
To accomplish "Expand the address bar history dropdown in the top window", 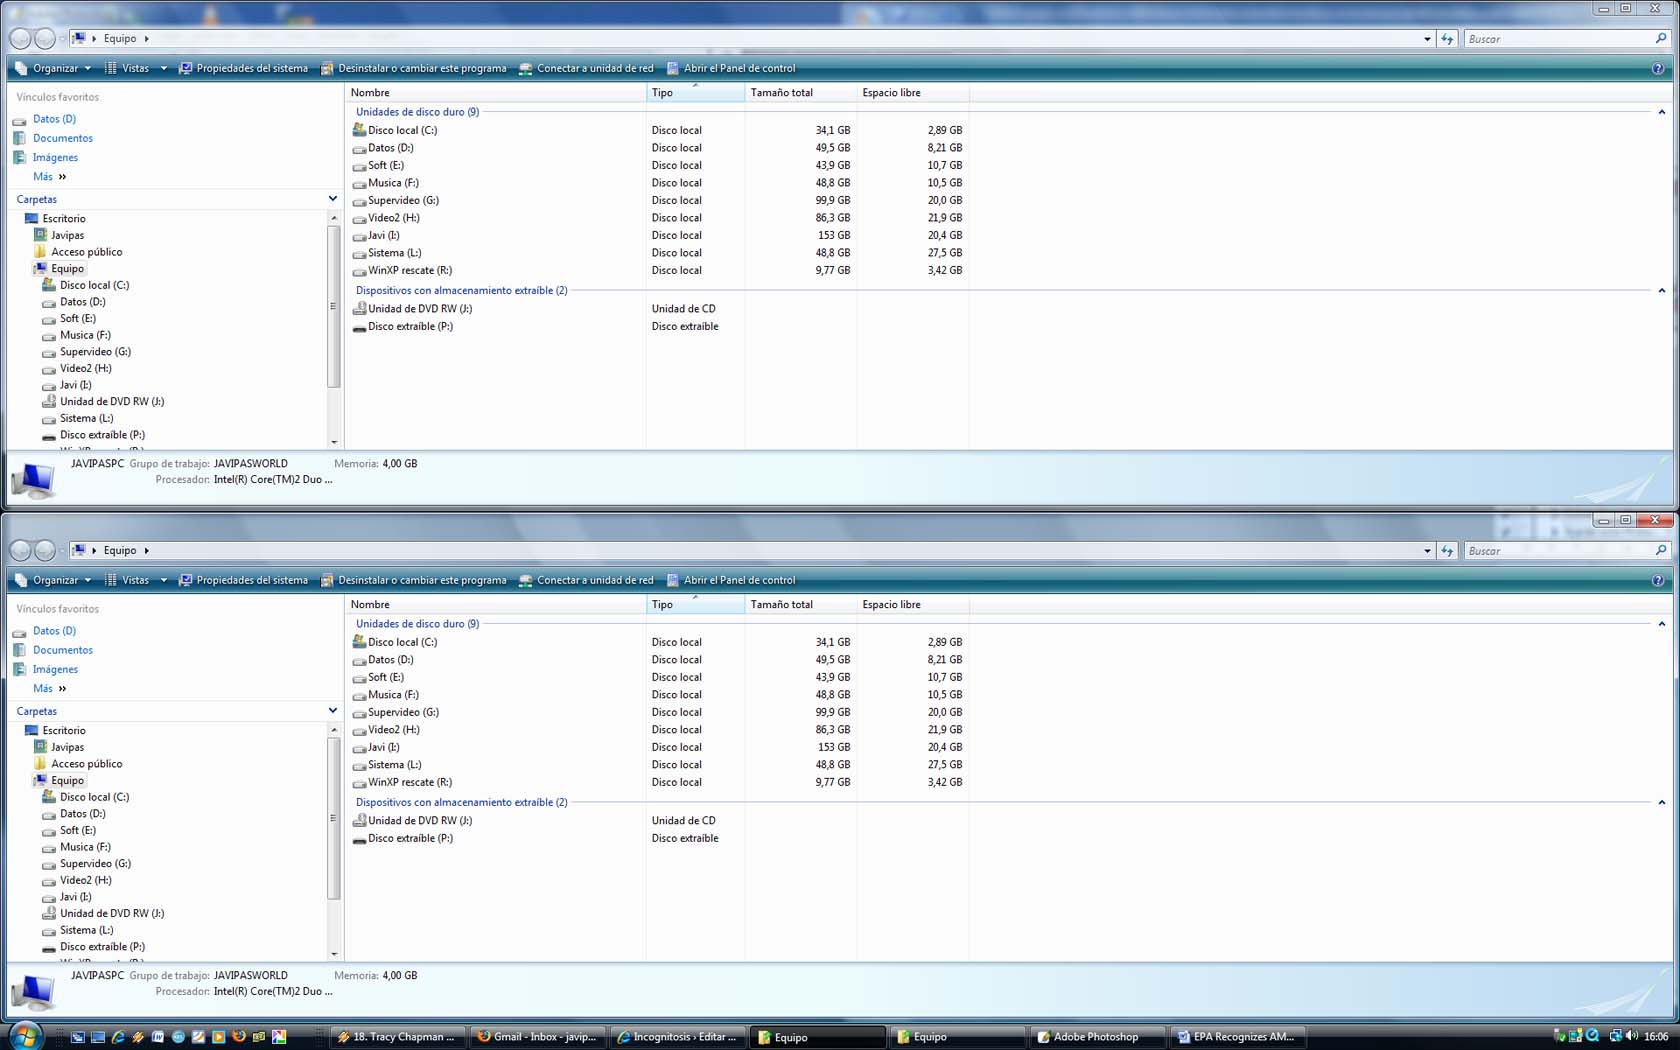I will (1427, 39).
